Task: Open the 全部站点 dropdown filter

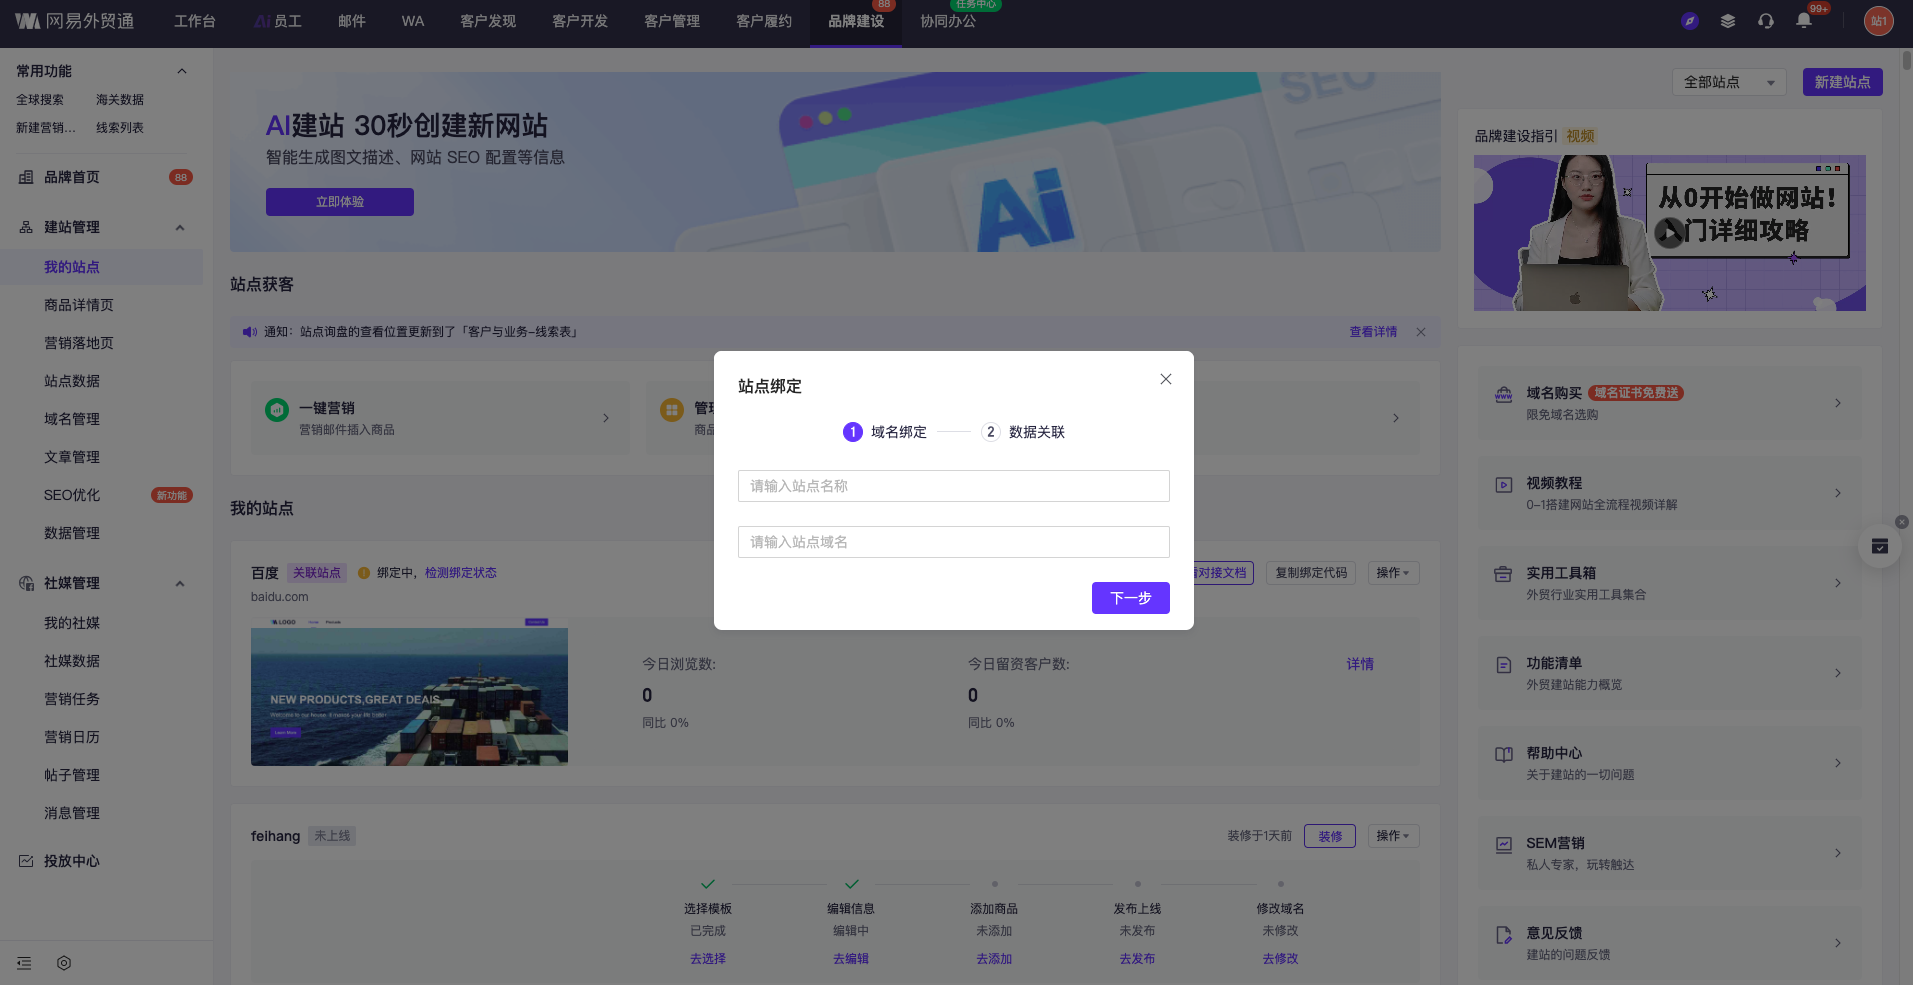Action: tap(1728, 82)
